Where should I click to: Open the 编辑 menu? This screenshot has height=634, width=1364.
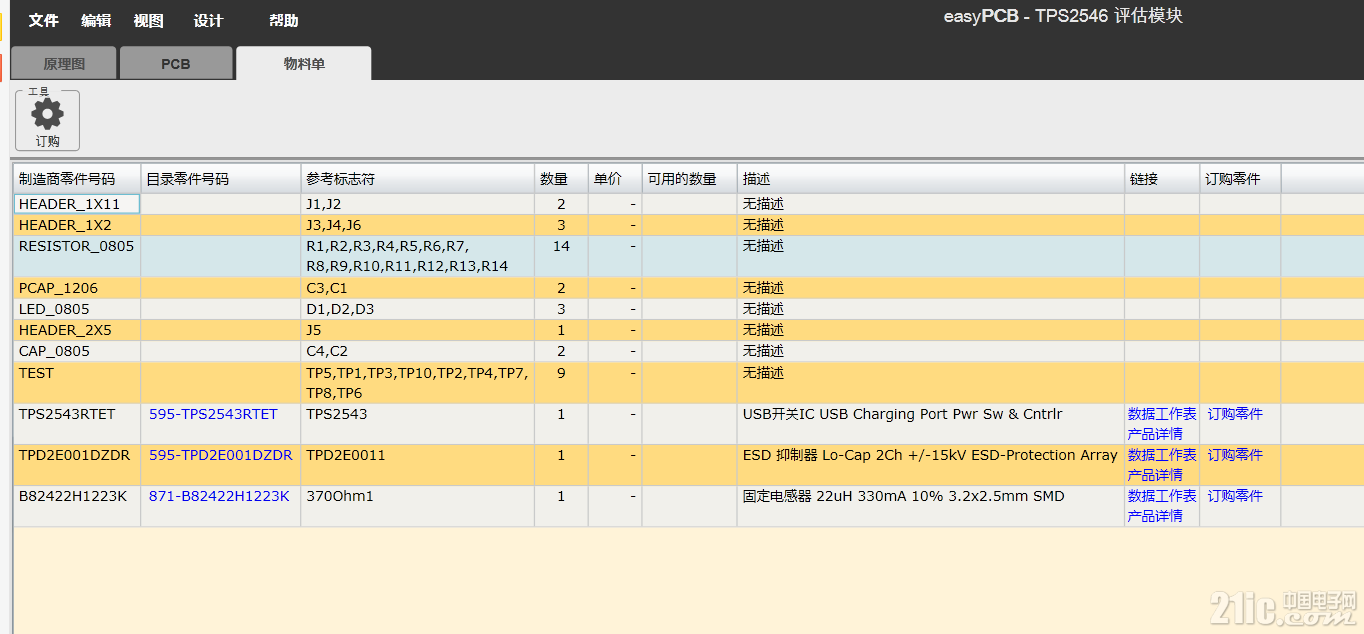point(96,20)
